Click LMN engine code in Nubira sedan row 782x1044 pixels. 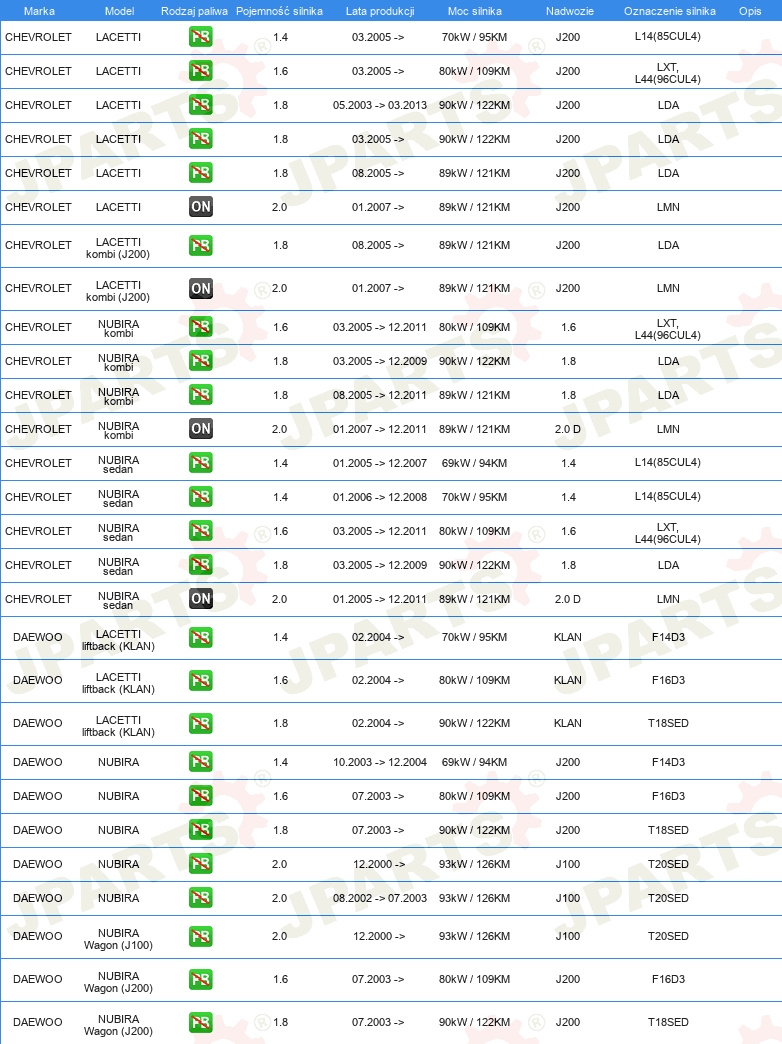pos(668,599)
